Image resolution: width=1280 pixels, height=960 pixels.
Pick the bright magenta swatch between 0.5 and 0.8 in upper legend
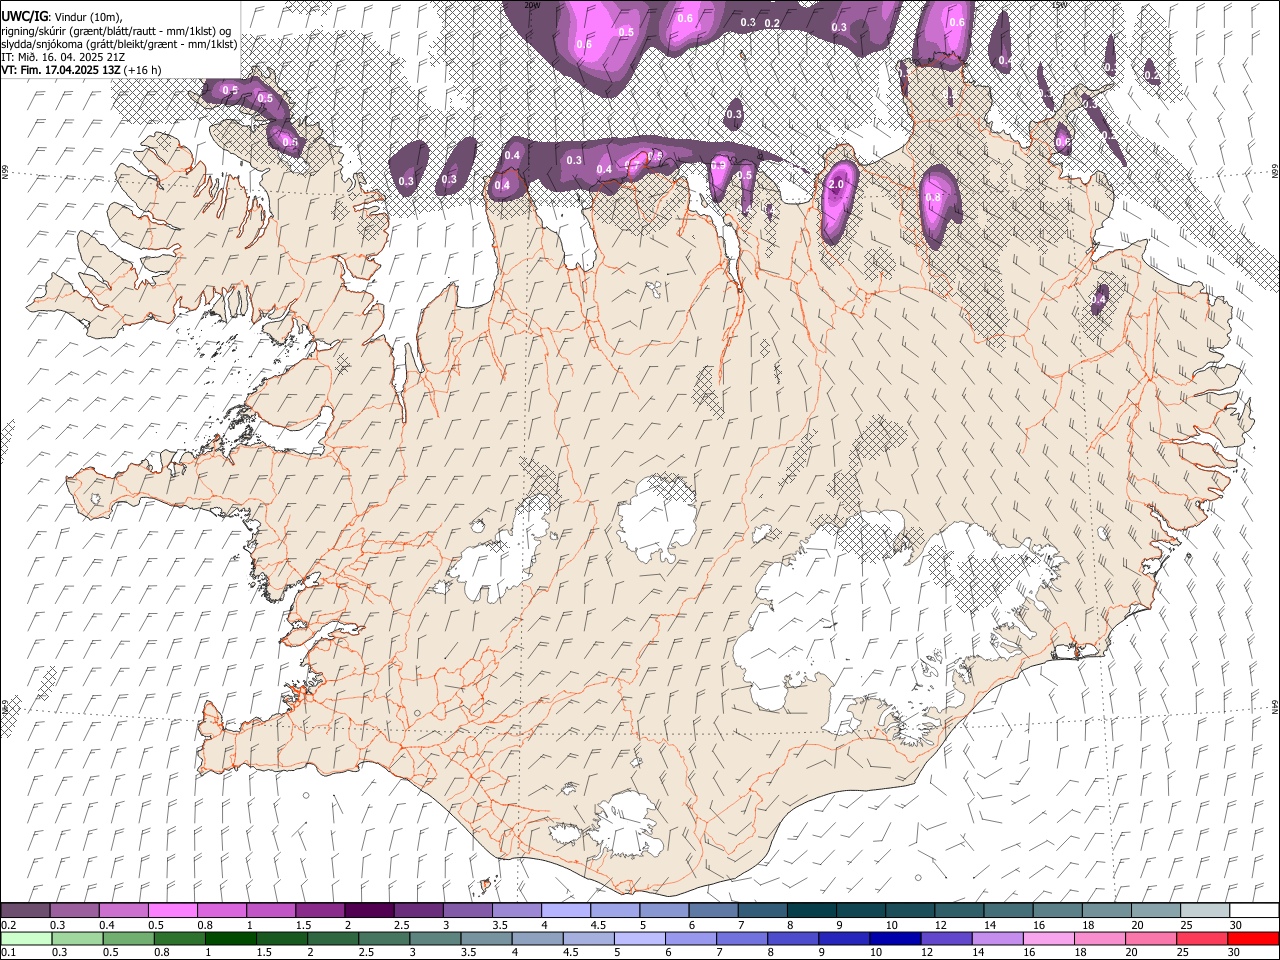173,911
